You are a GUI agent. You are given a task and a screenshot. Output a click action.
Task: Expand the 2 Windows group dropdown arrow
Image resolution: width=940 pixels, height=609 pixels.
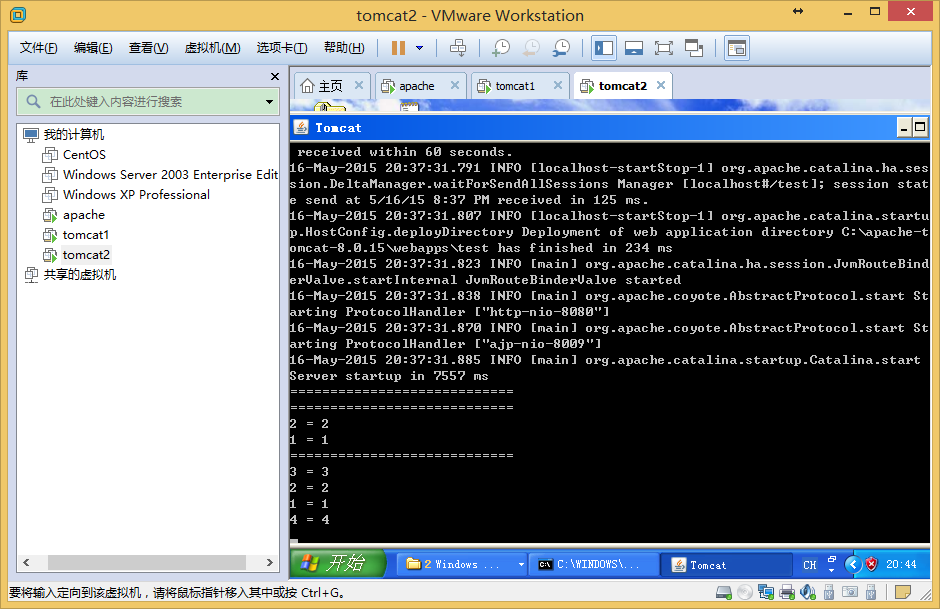coord(521,564)
